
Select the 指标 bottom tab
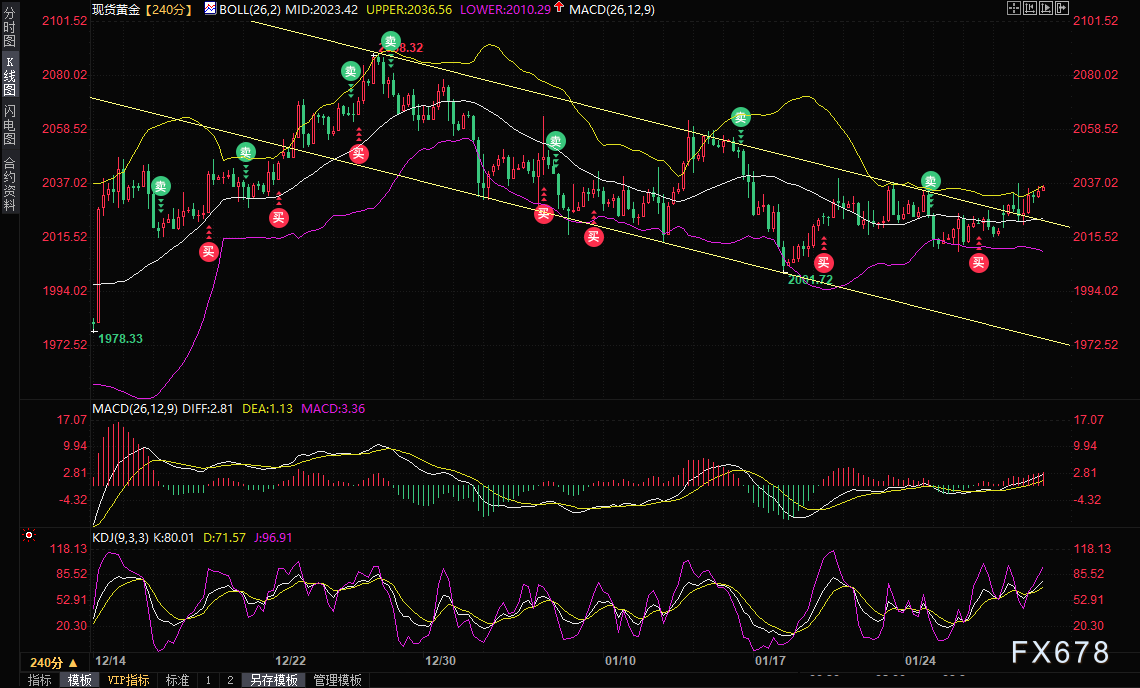pos(39,680)
